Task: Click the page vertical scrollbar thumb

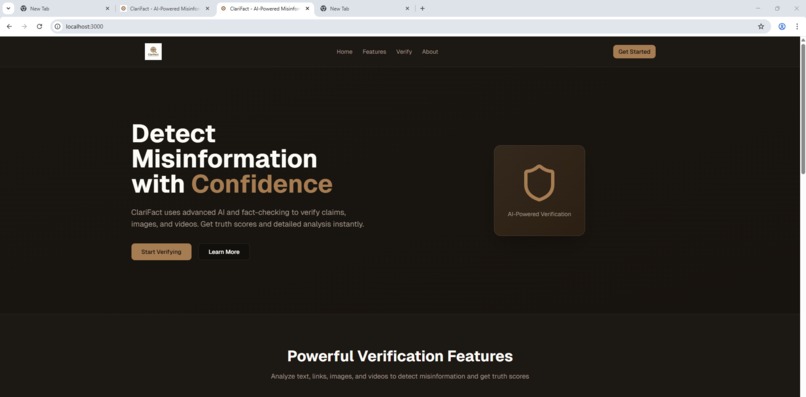Action: (x=803, y=109)
